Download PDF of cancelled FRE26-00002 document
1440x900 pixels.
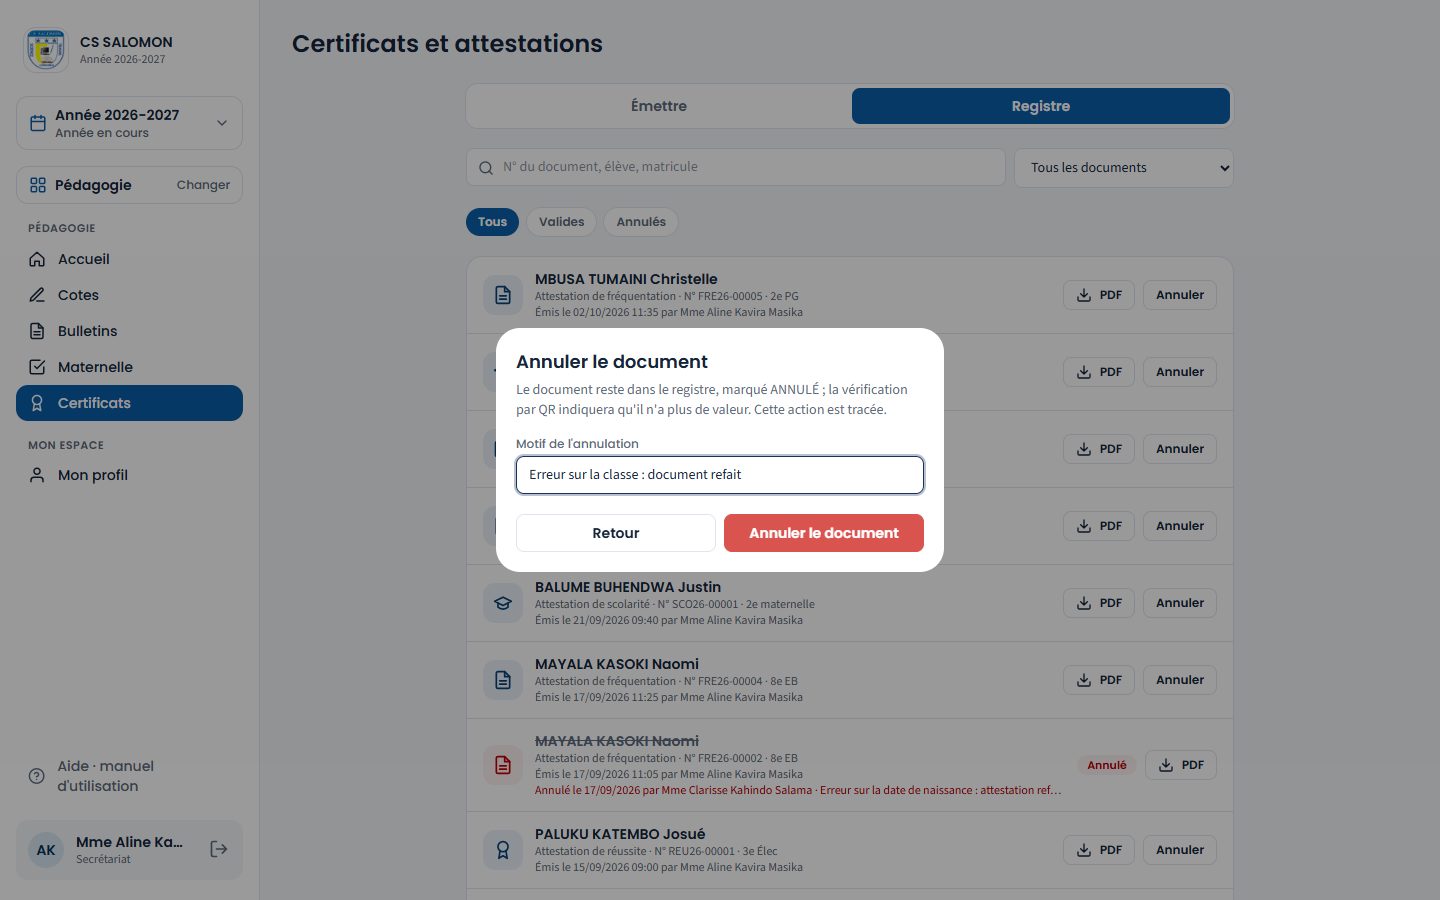[x=1181, y=765]
